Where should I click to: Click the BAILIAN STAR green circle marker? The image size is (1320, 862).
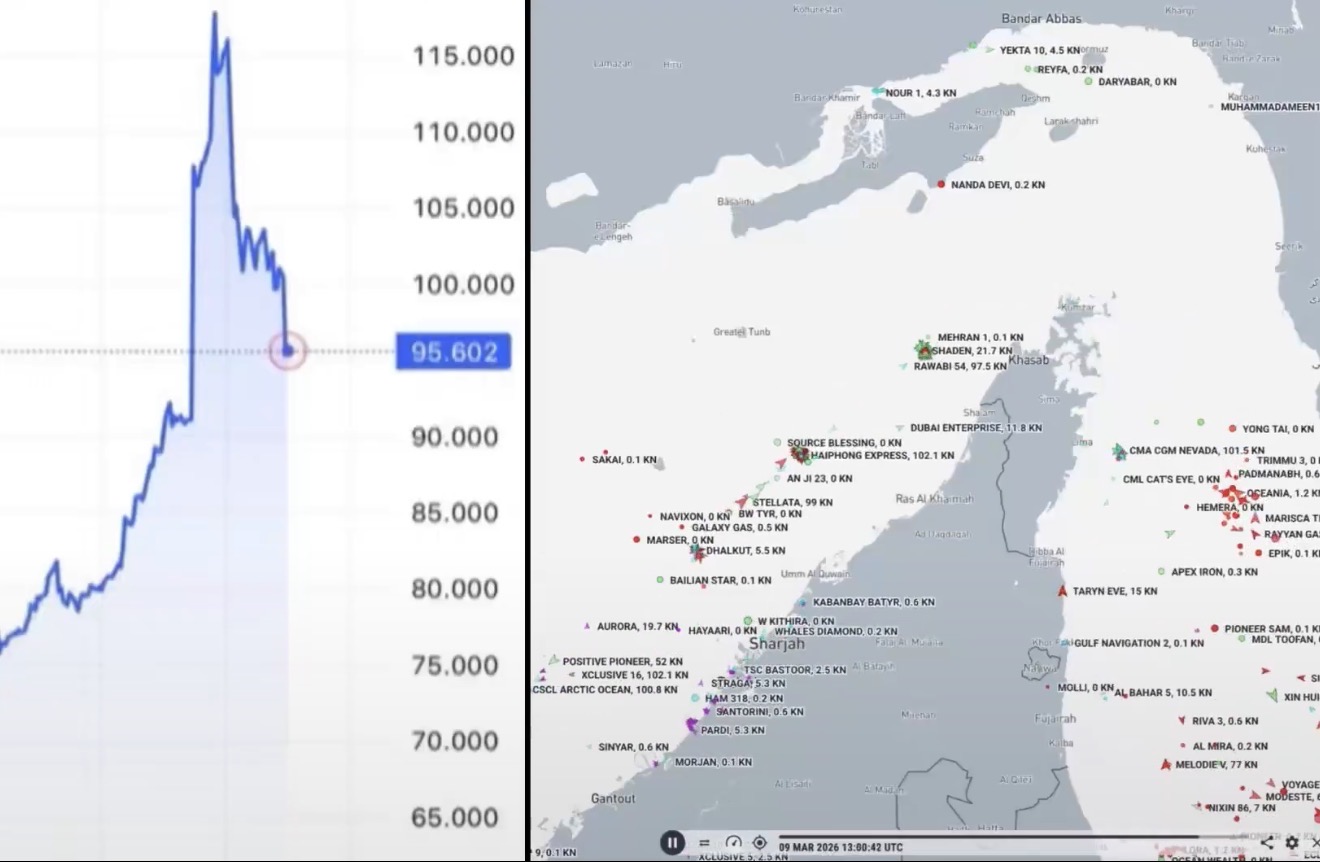[x=660, y=579]
